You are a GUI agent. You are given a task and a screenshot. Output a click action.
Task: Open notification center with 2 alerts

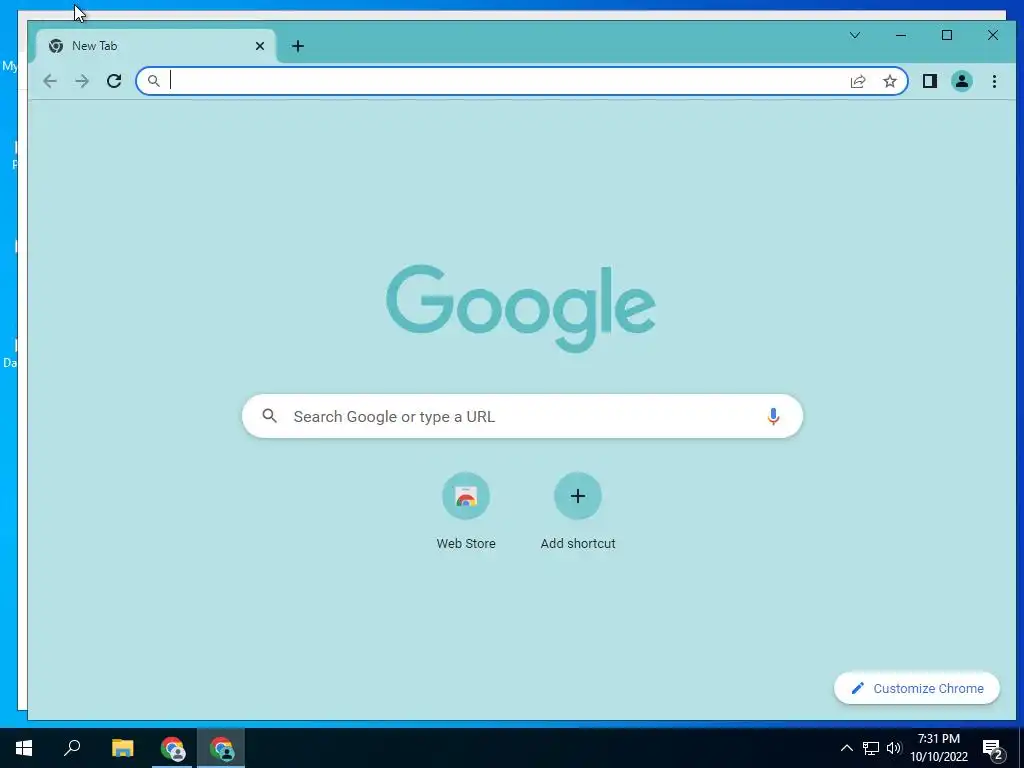pos(992,750)
